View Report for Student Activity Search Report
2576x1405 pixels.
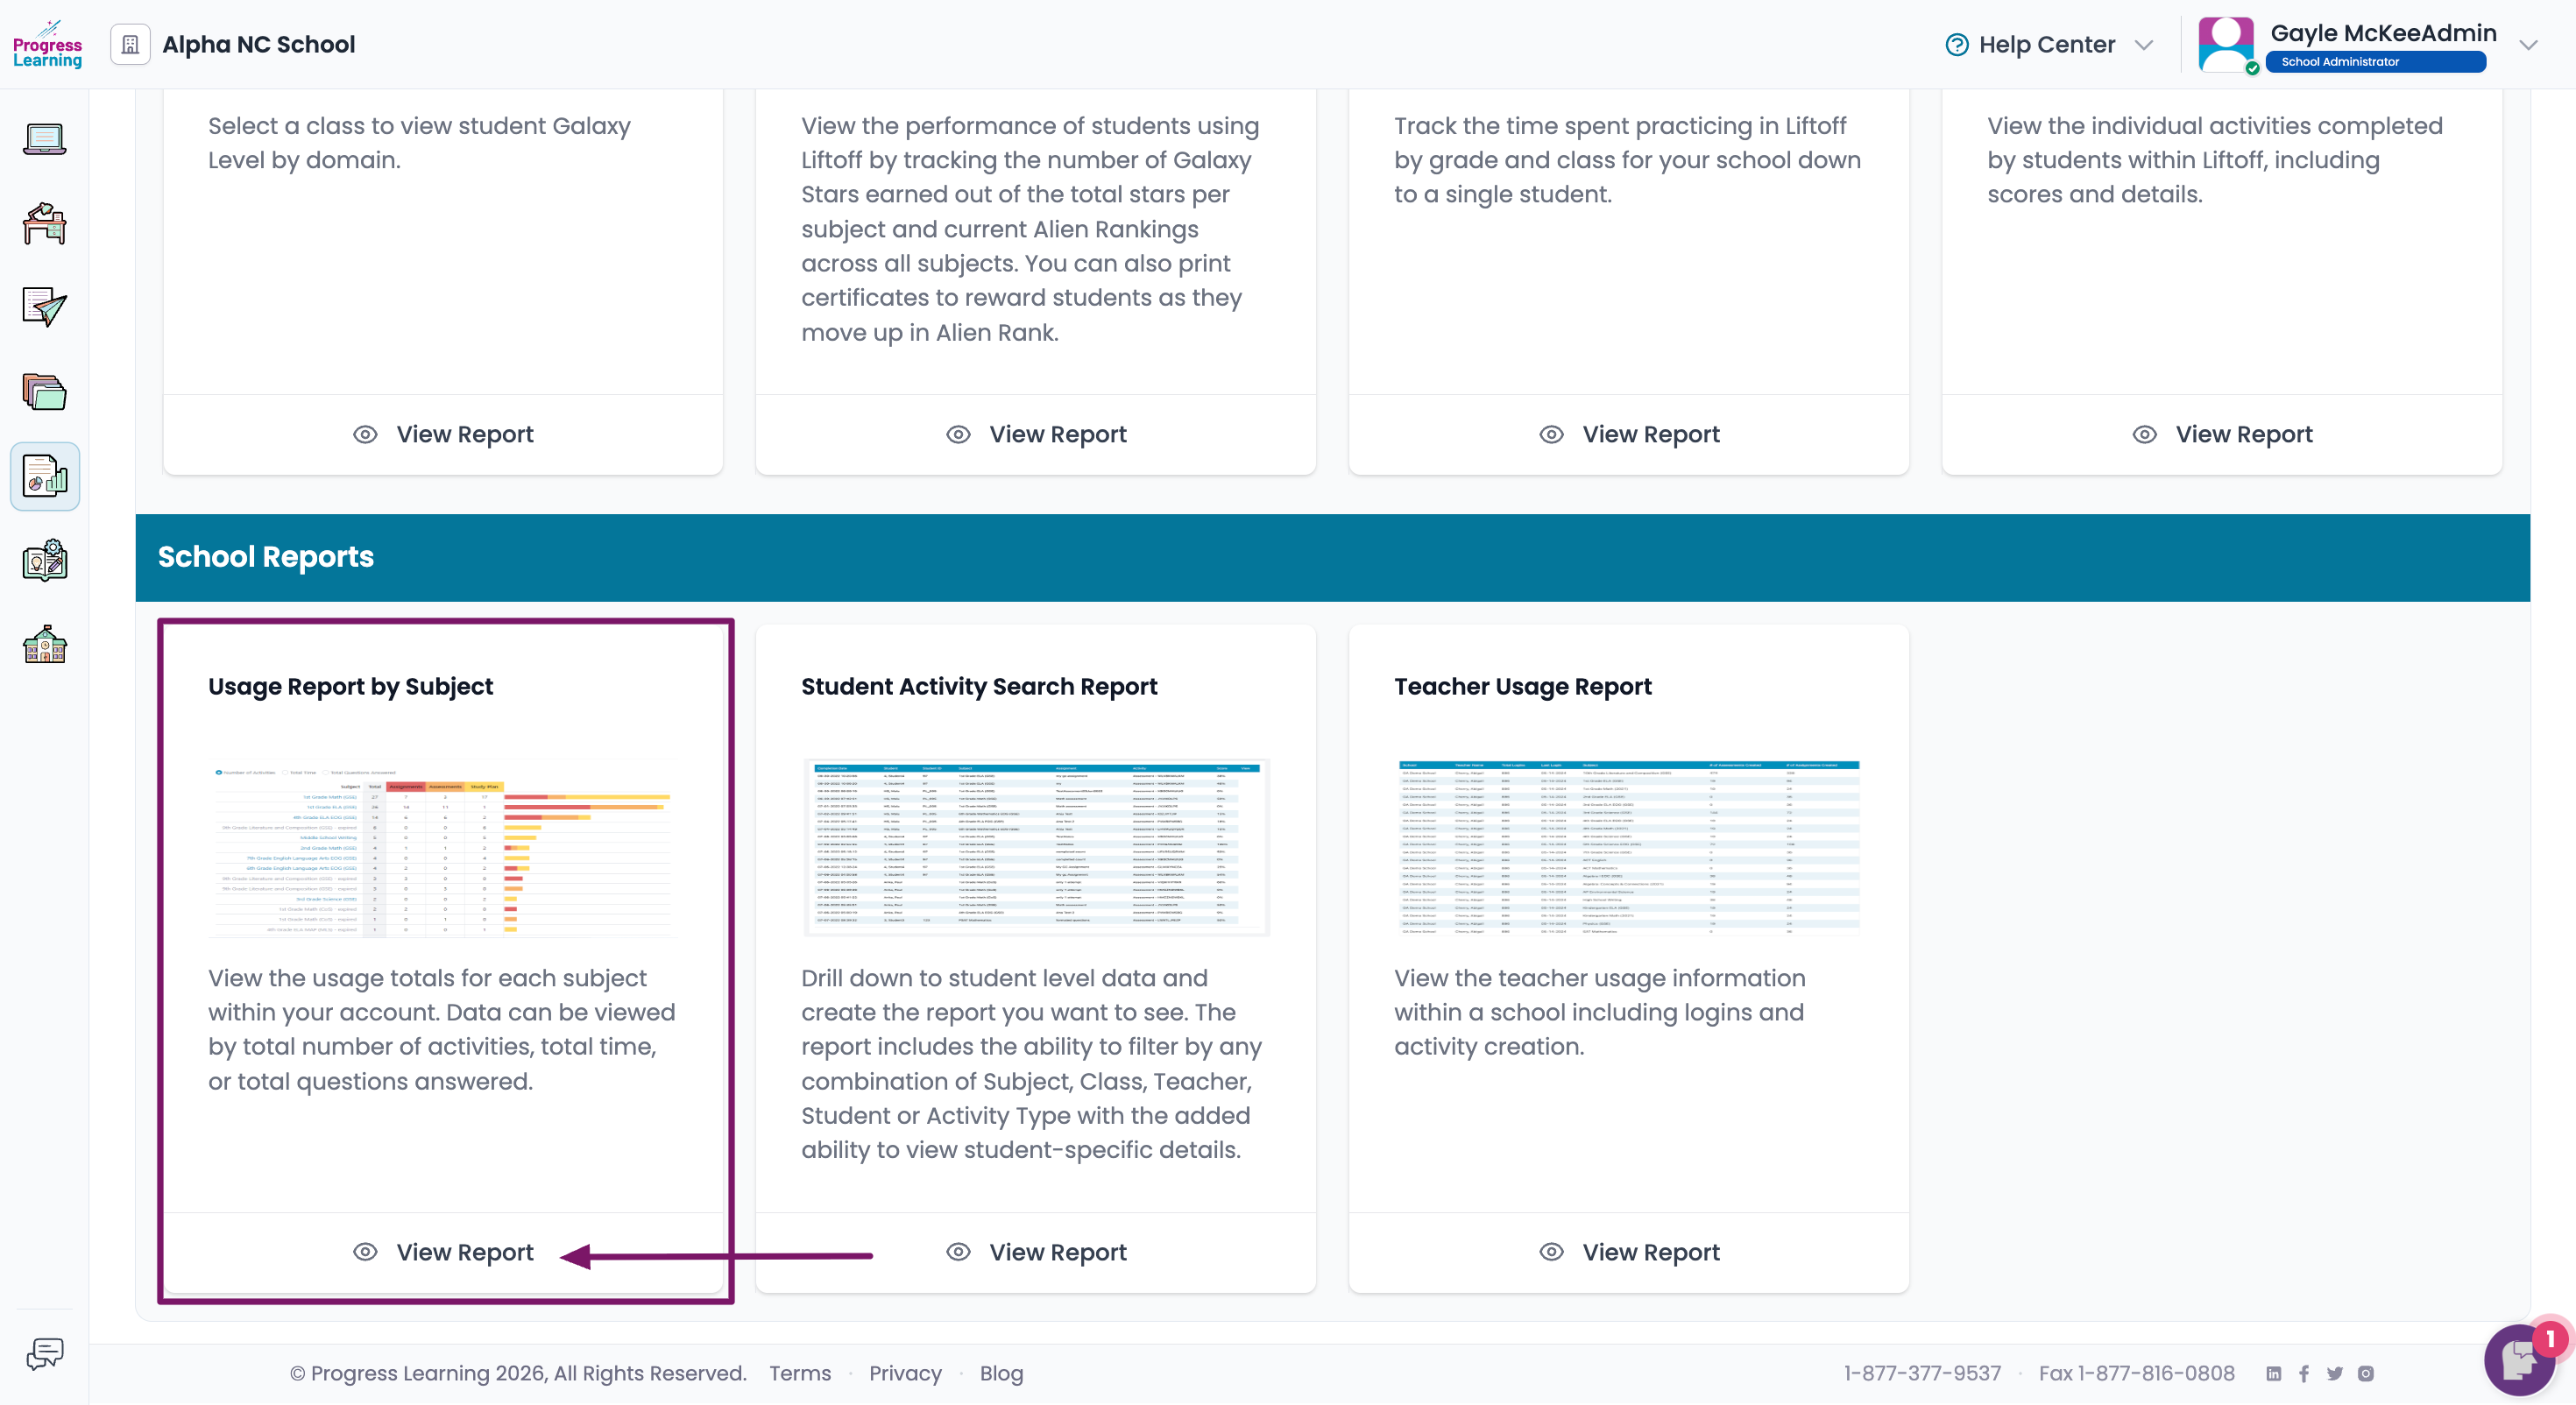click(1036, 1252)
